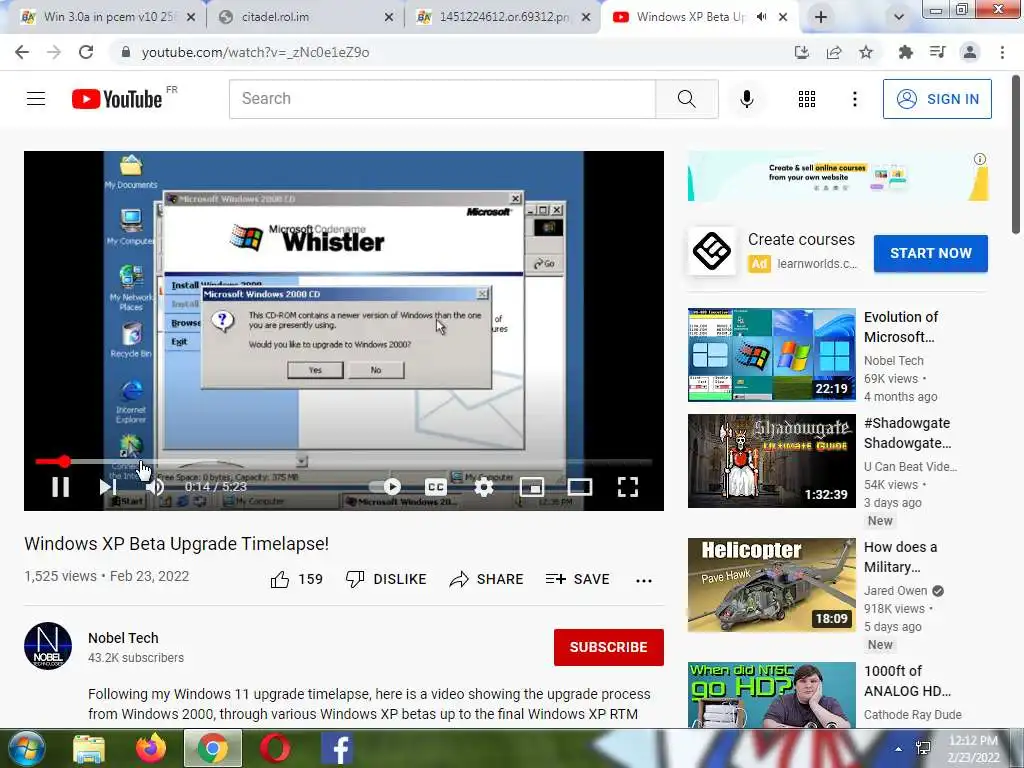The width and height of the screenshot is (1024, 768).
Task: Open the Create courses ad title
Action: (801, 240)
